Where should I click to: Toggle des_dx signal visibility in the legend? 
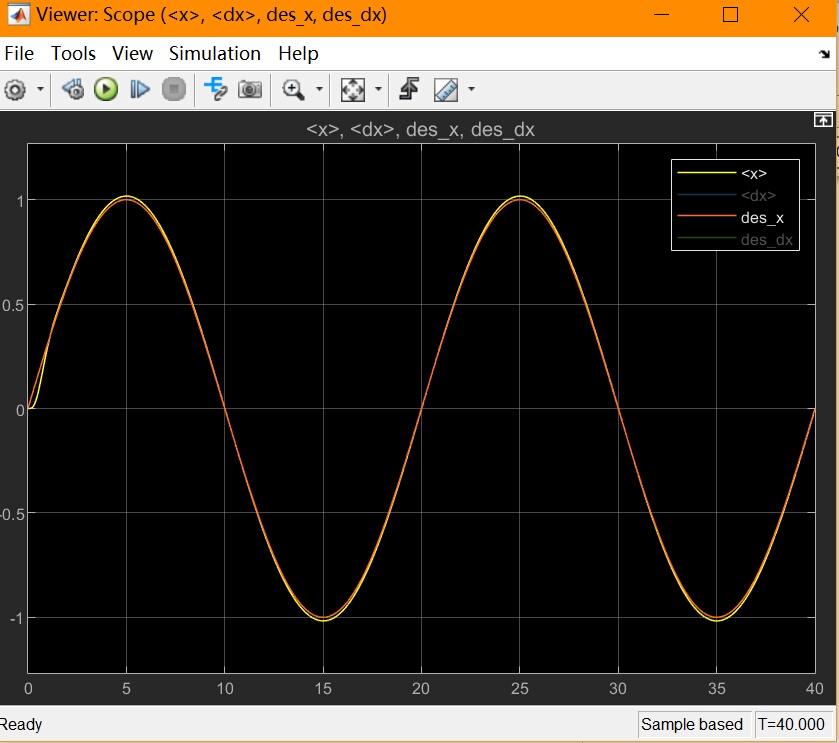[766, 240]
